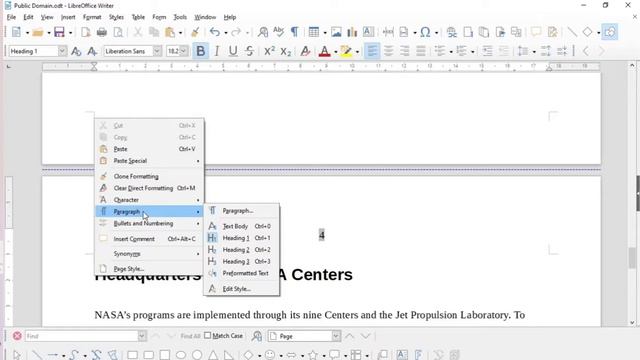Toggle Bold formatting button
The width and height of the screenshot is (640, 360).
click(200, 51)
